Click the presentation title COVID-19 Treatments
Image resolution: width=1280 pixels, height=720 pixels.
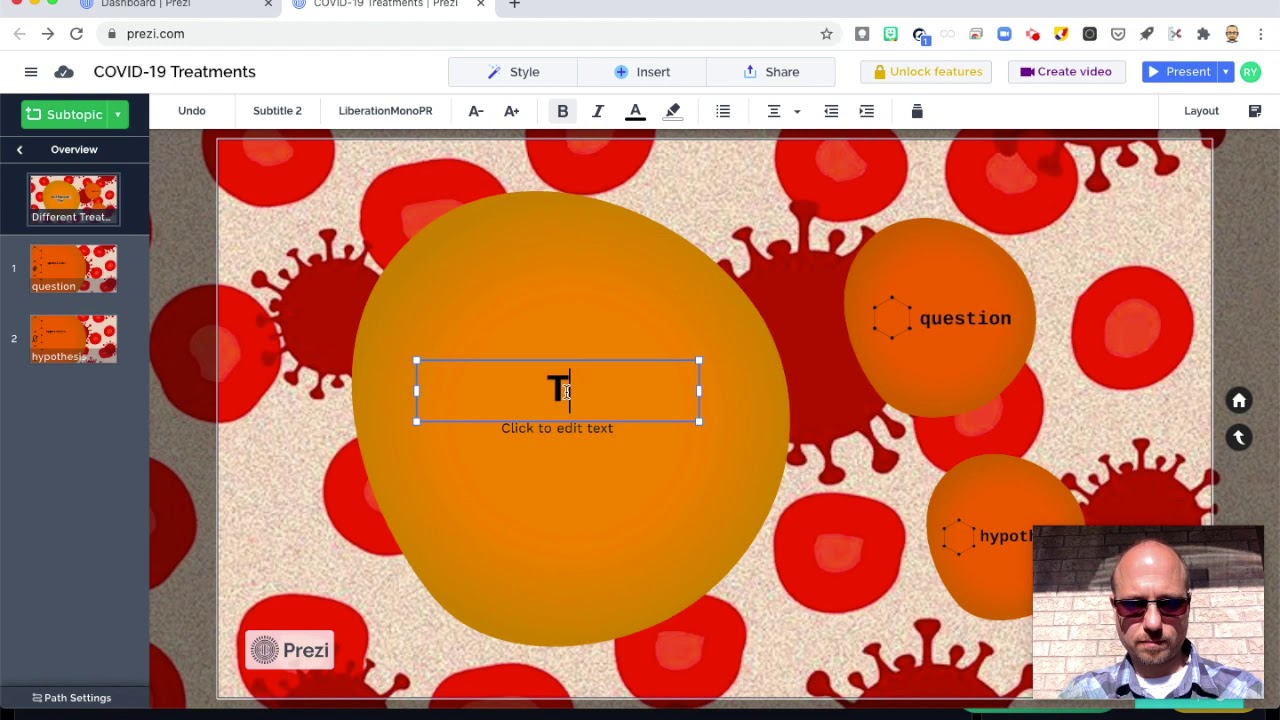click(175, 72)
